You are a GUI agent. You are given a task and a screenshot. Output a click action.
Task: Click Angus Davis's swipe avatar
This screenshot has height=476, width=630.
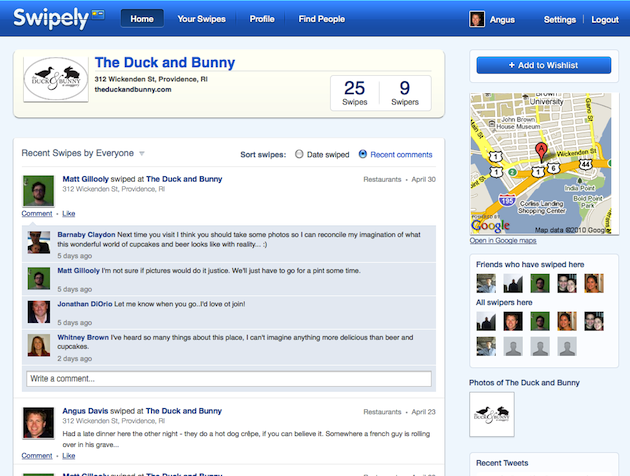pos(38,423)
